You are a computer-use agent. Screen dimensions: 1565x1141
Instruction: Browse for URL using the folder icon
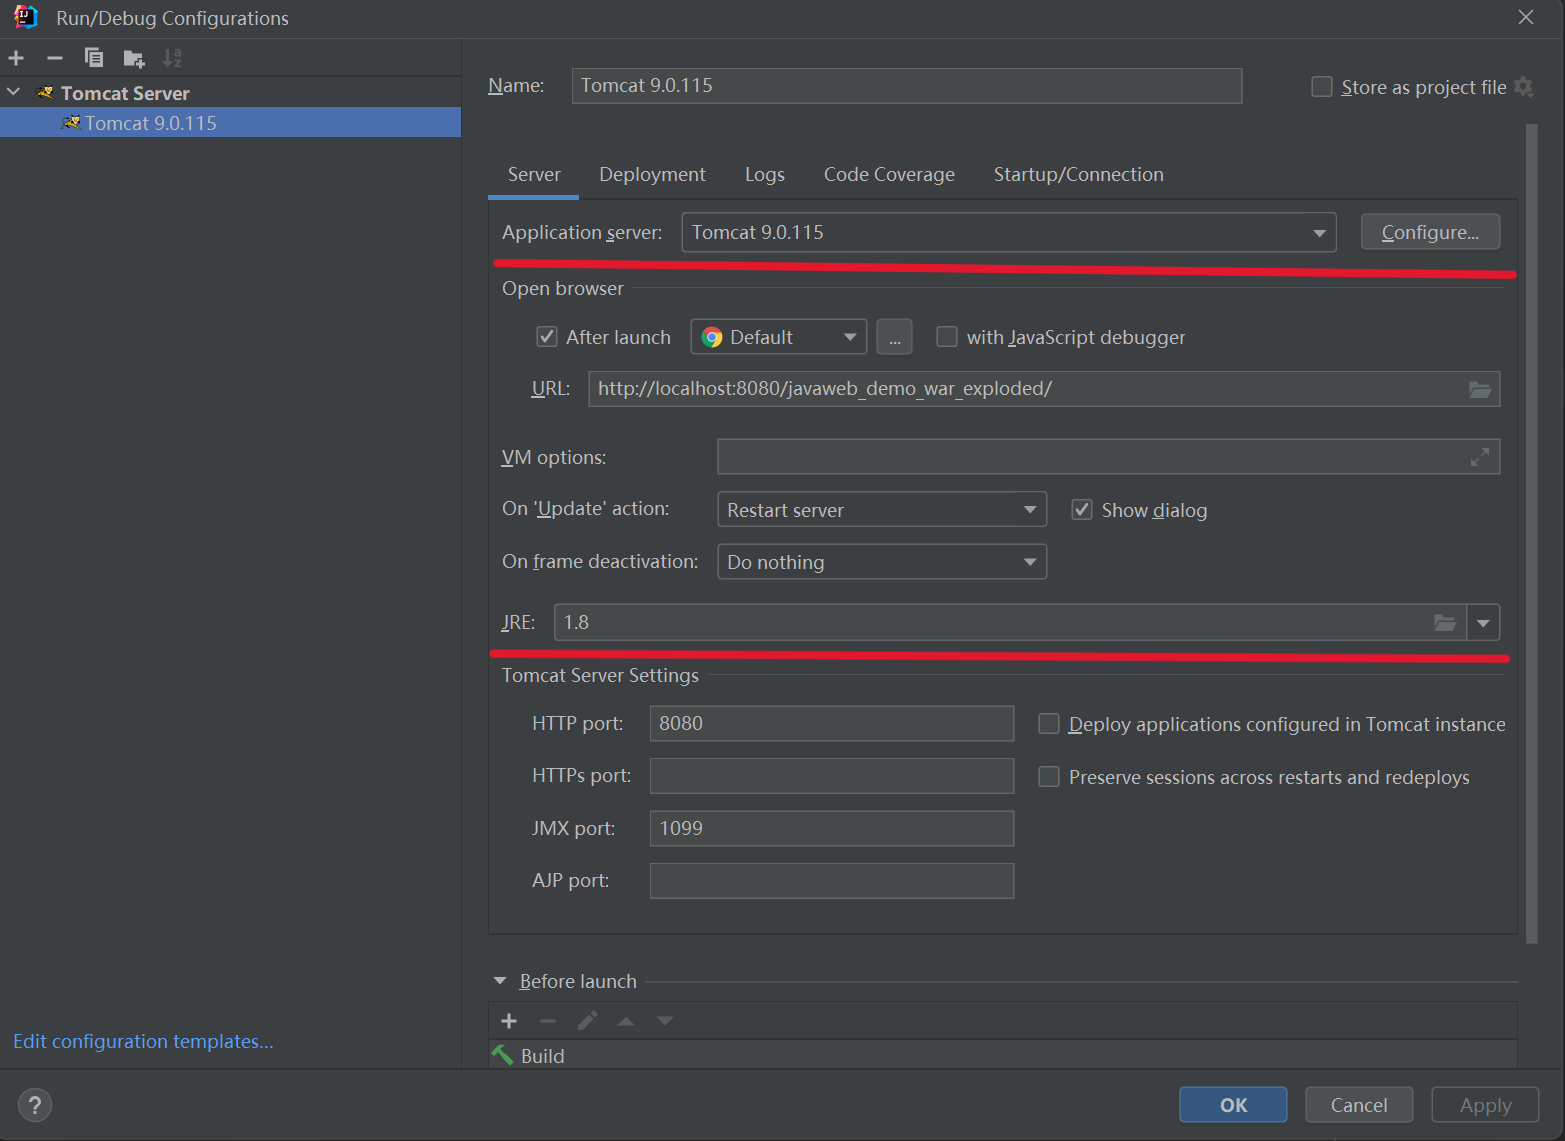point(1480,389)
